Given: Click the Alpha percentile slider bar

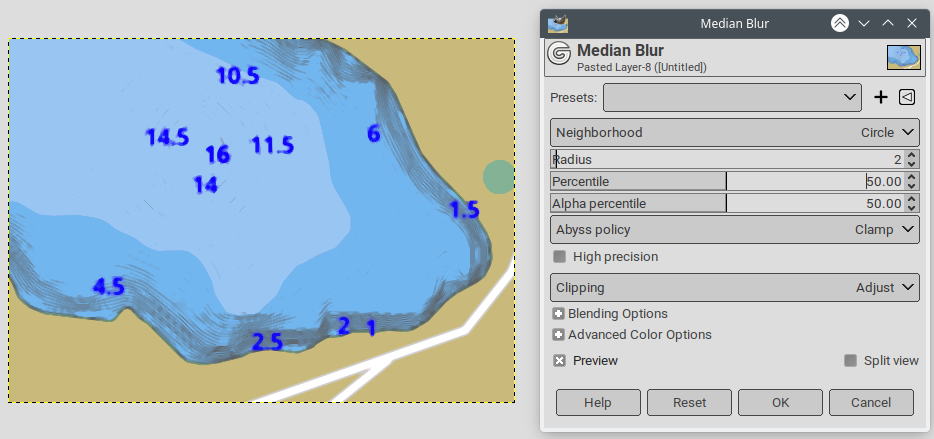Looking at the screenshot, I should point(727,203).
